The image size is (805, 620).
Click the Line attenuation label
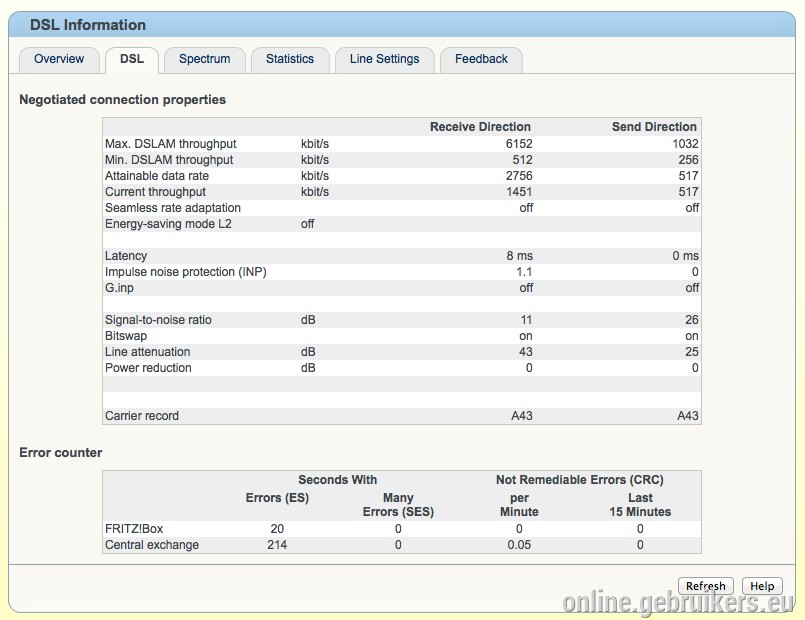[x=147, y=352]
